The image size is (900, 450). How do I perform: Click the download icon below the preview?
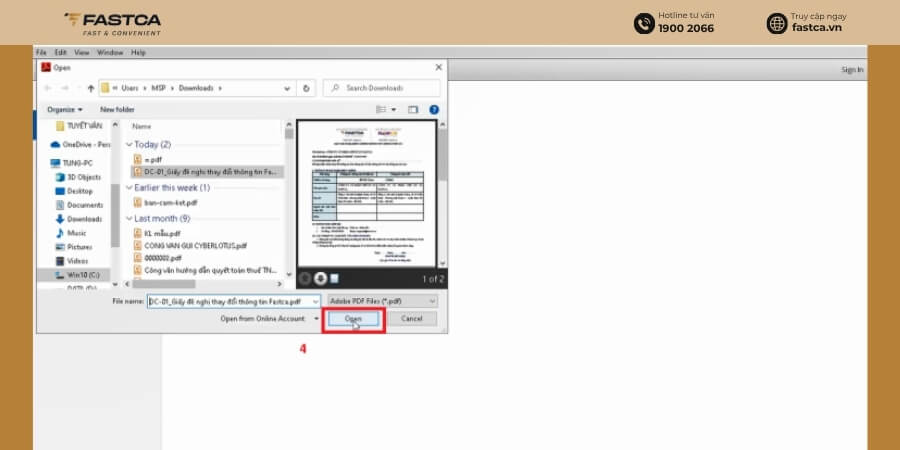320,278
